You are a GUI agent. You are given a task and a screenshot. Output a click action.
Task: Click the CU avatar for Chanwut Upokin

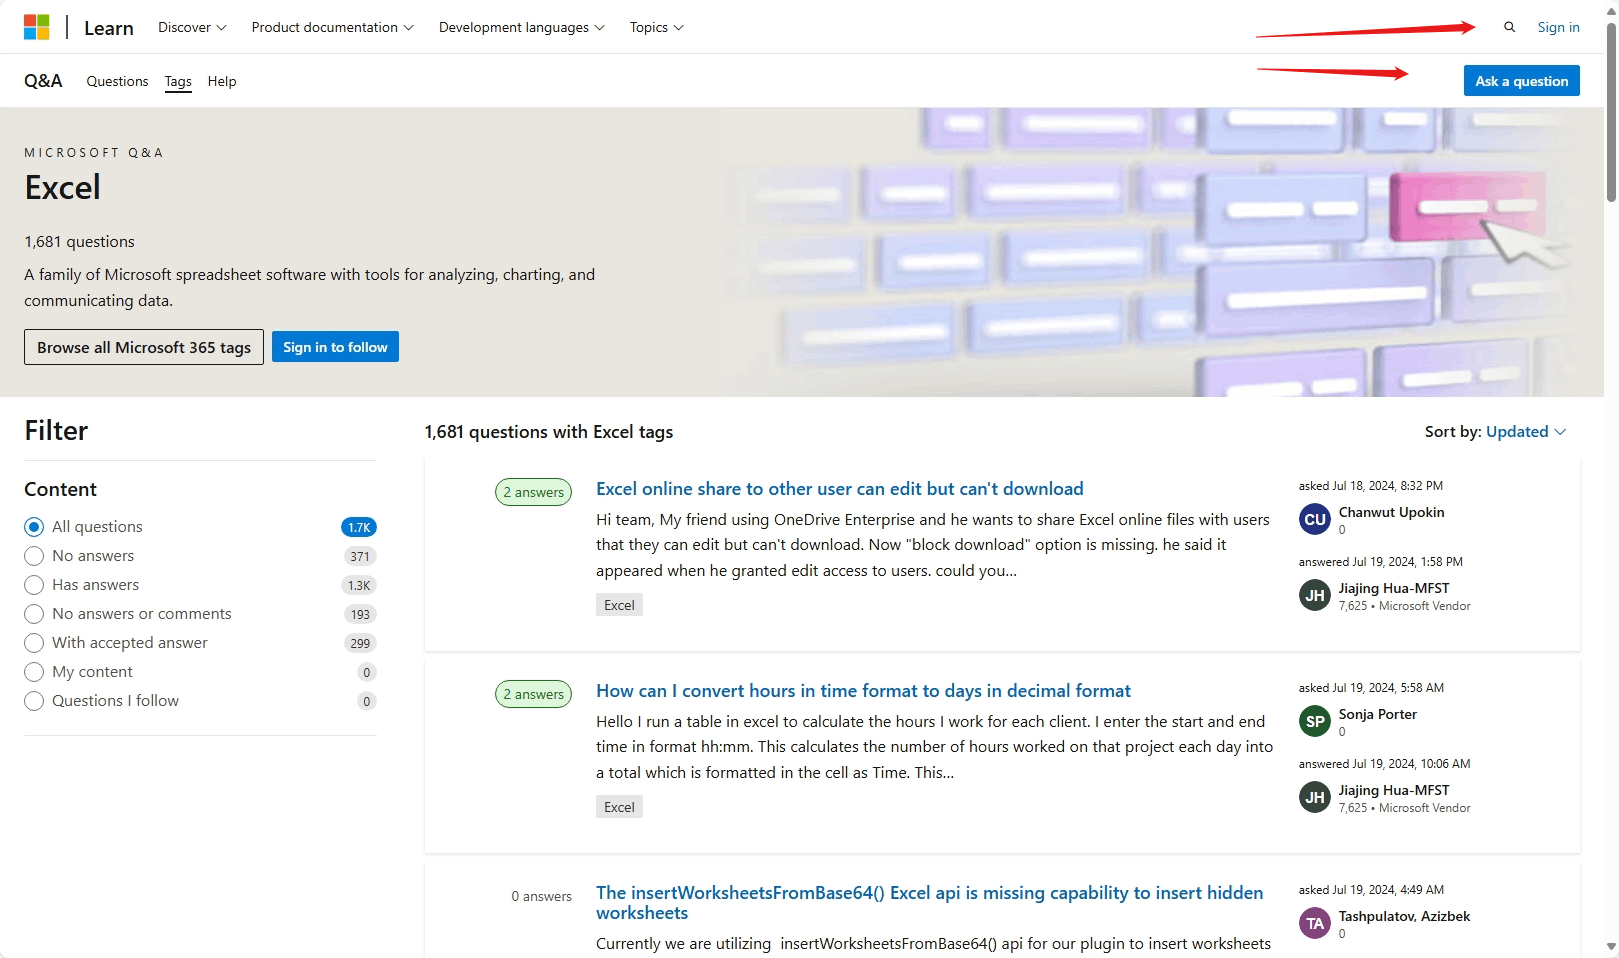click(x=1314, y=519)
